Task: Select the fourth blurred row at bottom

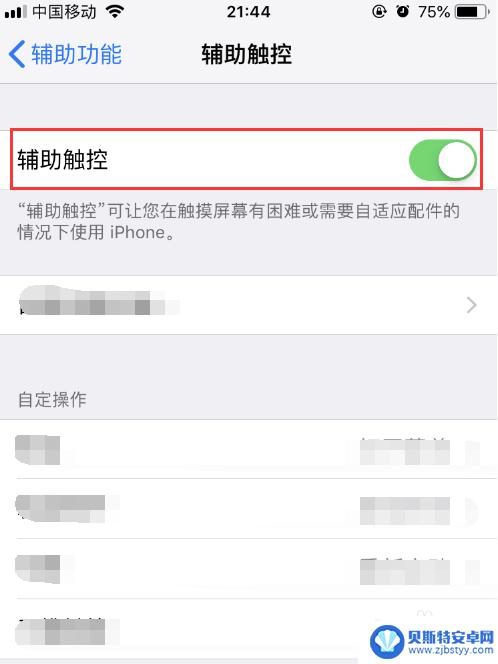Action: 249,629
